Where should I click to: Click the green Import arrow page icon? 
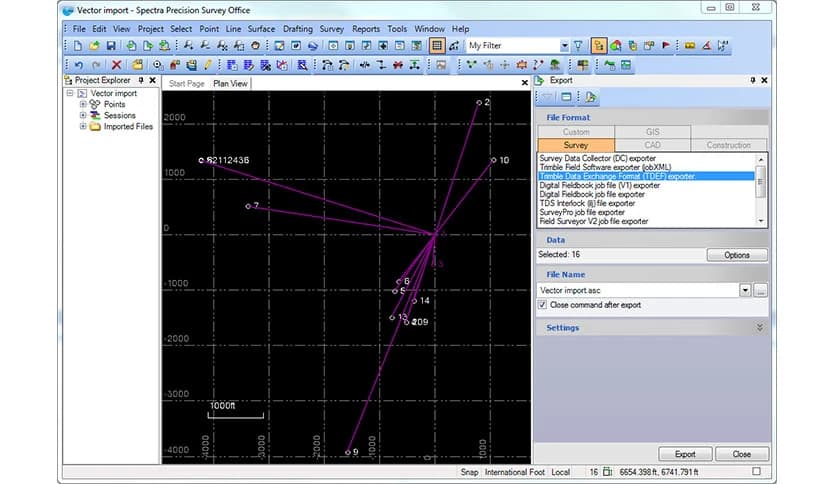click(131, 46)
